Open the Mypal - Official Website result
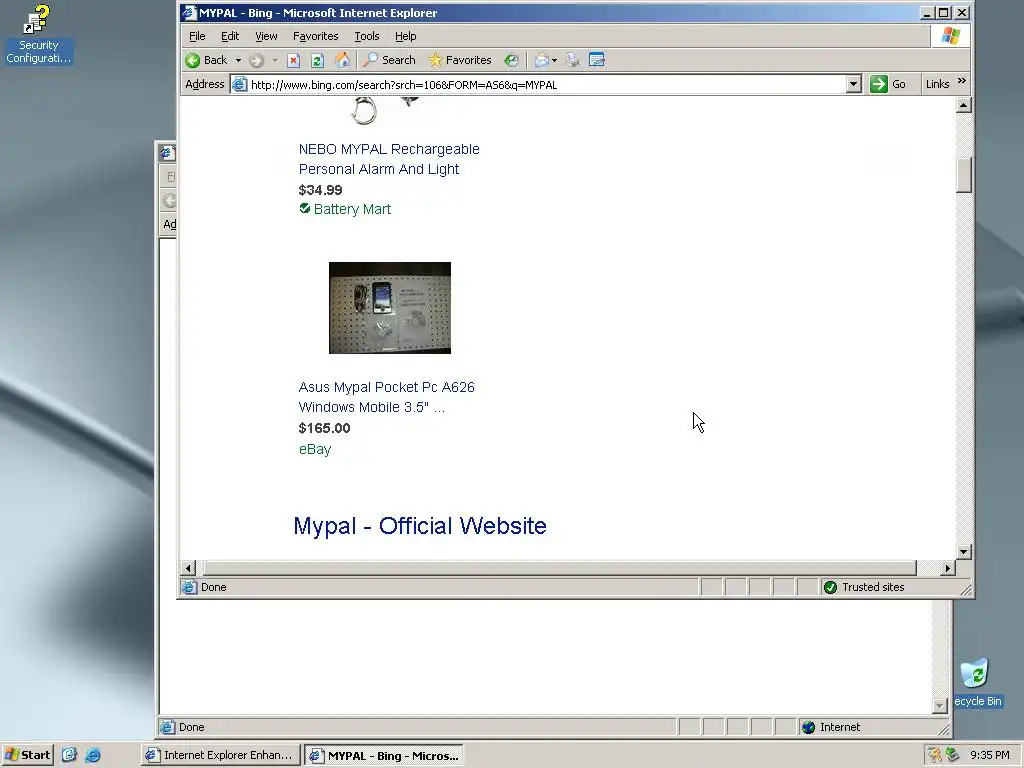The width and height of the screenshot is (1024, 768). pyautogui.click(x=420, y=526)
